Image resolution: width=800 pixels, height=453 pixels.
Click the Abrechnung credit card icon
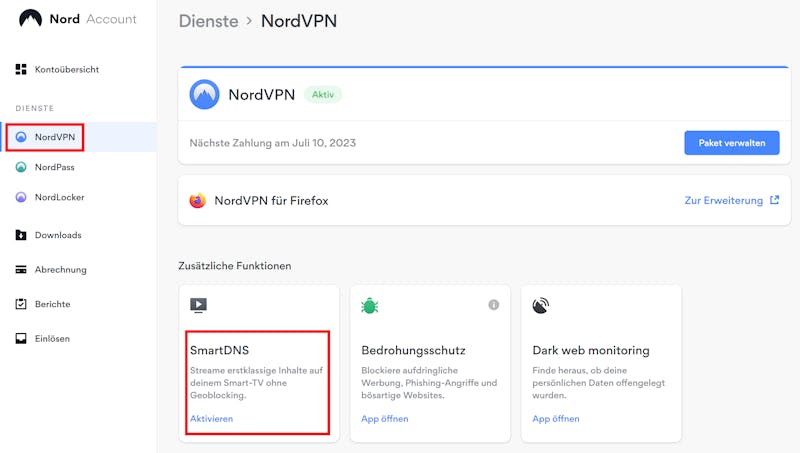(21, 269)
